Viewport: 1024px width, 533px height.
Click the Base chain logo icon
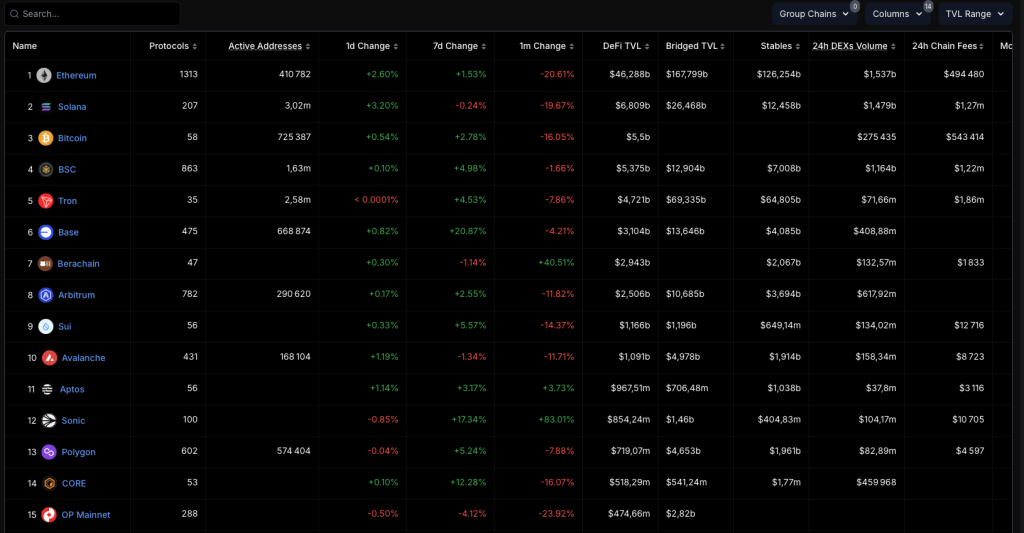46,232
